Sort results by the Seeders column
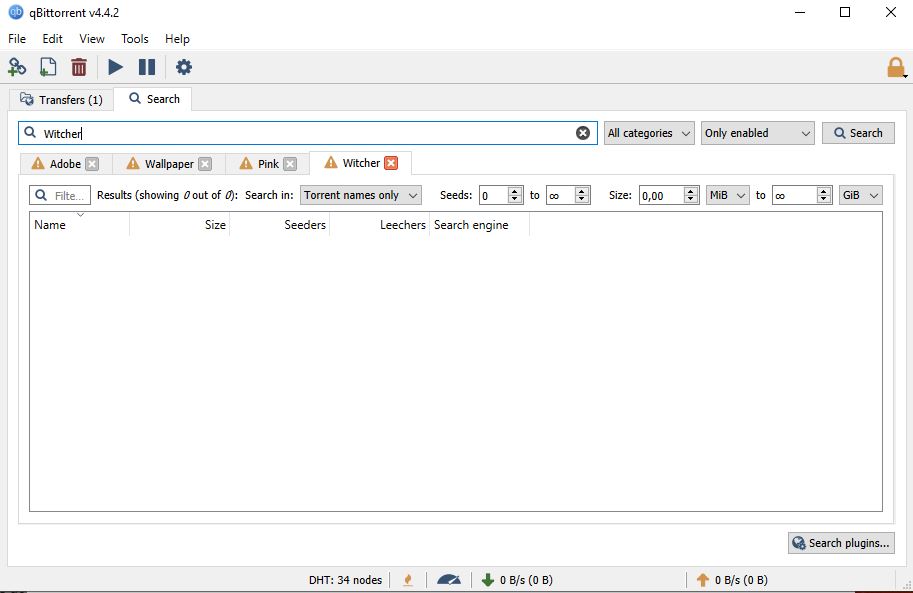Screen dimensions: 913x593 (279, 225)
